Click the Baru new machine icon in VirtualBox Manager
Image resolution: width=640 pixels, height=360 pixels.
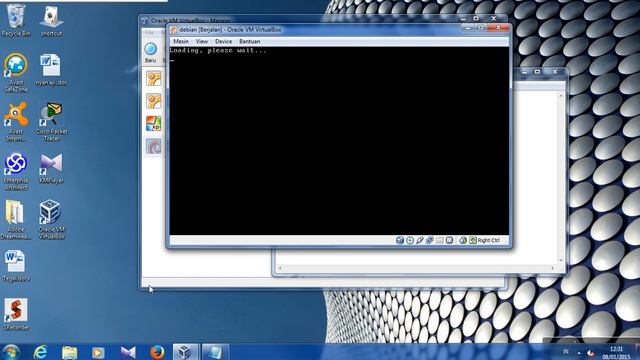(x=151, y=49)
